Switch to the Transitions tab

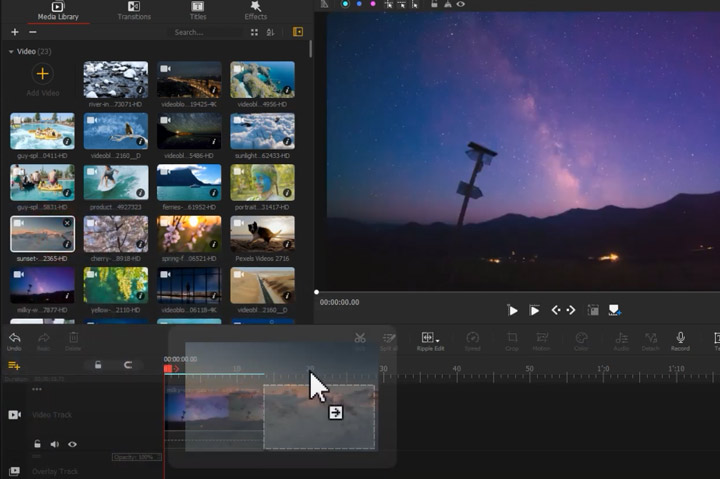[134, 11]
